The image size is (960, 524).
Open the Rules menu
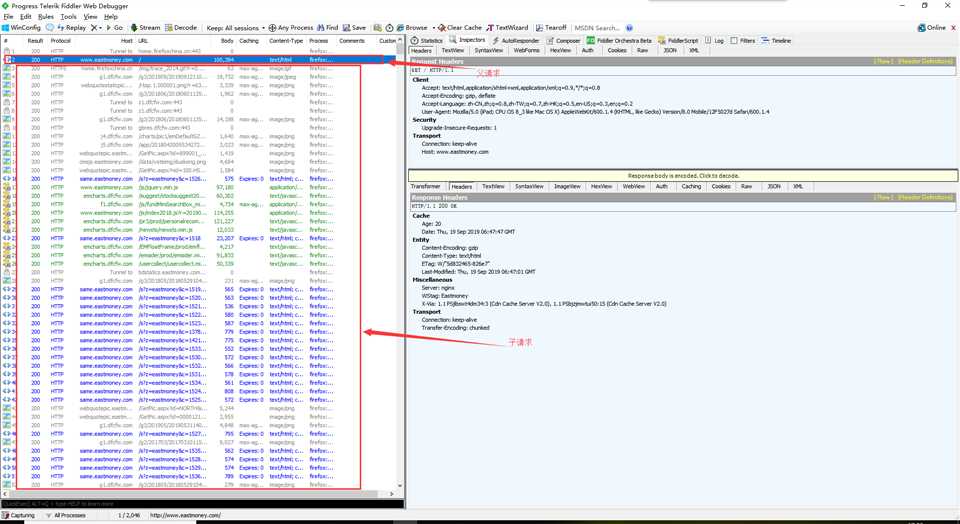(45, 17)
